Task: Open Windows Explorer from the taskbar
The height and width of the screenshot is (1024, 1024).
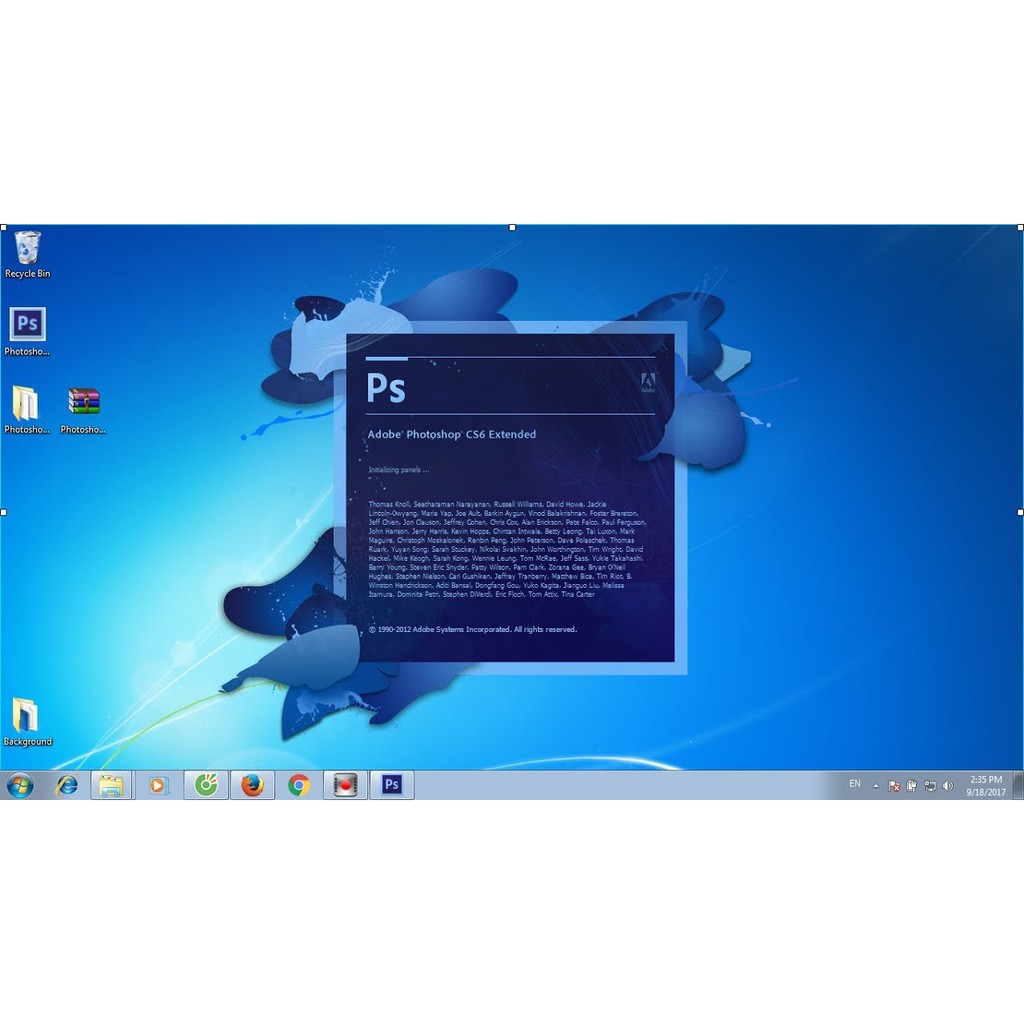Action: tap(112, 785)
